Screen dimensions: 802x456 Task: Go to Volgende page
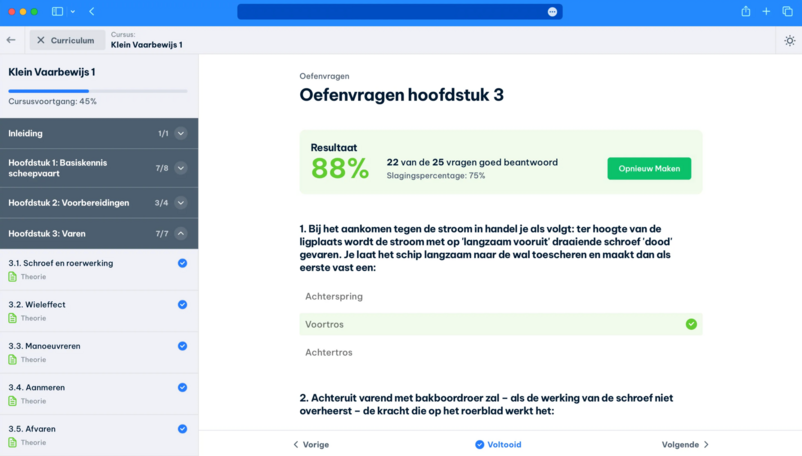pyautogui.click(x=685, y=445)
